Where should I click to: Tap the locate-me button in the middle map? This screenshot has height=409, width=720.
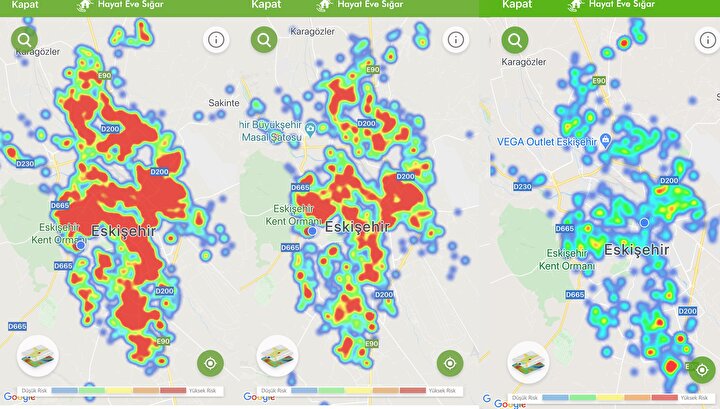(x=450, y=362)
